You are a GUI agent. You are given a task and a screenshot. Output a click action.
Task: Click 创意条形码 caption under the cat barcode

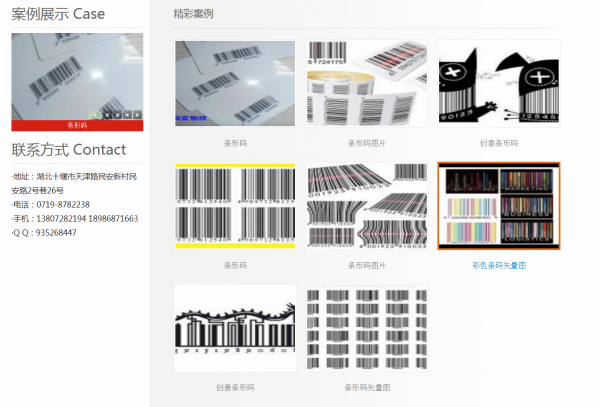(499, 143)
